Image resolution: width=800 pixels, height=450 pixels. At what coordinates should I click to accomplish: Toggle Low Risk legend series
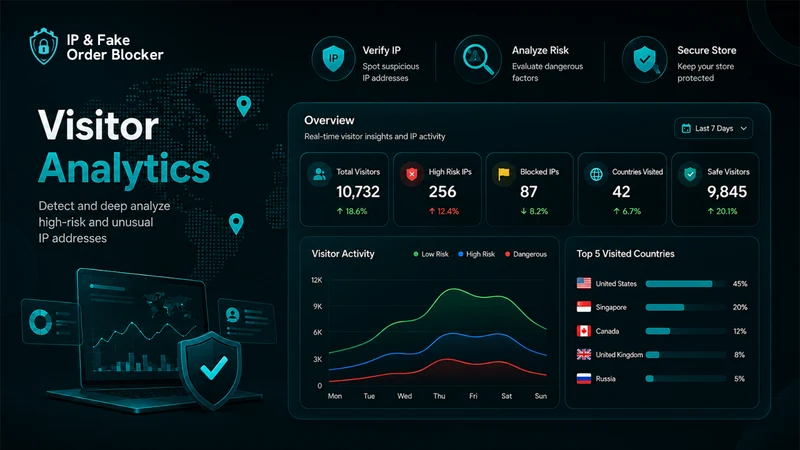click(x=431, y=254)
